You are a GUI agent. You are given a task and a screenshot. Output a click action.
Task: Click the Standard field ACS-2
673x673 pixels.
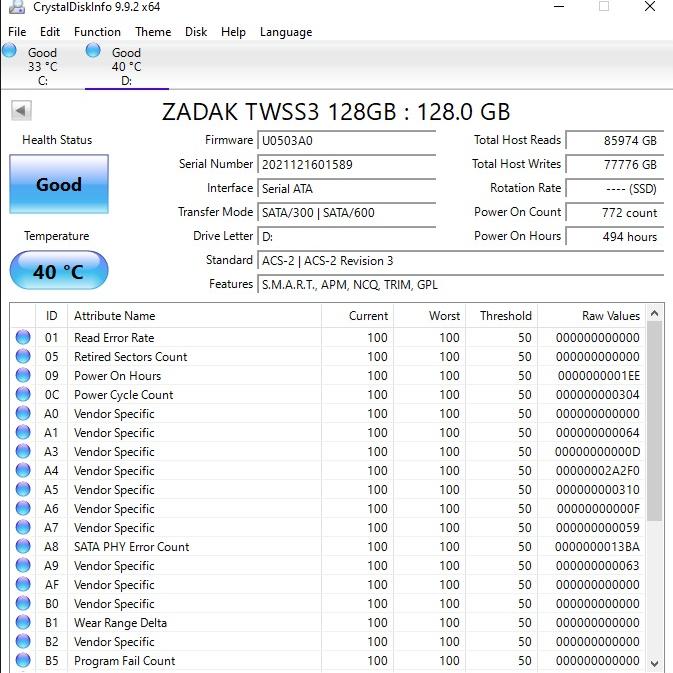pos(461,261)
